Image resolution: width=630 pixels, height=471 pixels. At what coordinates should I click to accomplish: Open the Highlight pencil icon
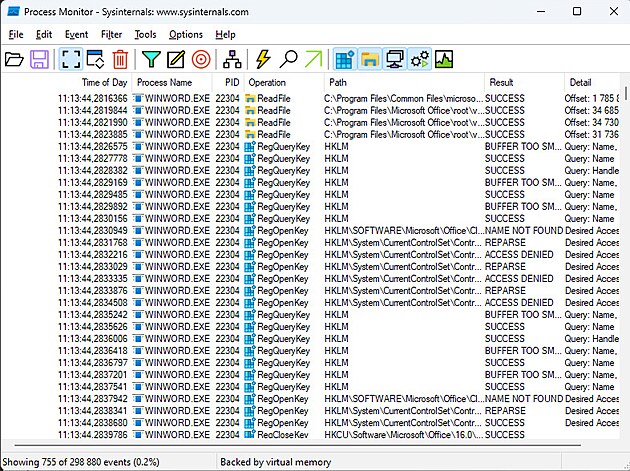[x=176, y=59]
